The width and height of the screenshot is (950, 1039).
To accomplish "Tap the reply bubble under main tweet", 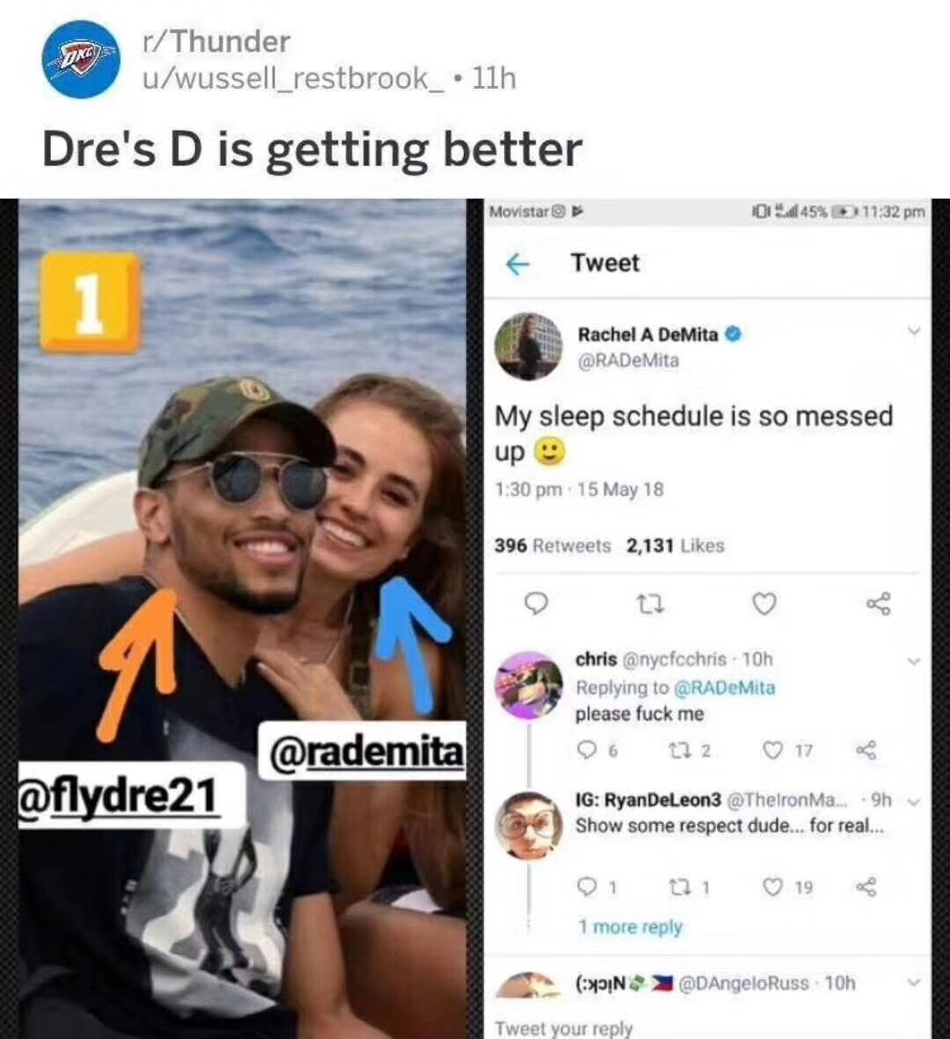I will pos(536,604).
